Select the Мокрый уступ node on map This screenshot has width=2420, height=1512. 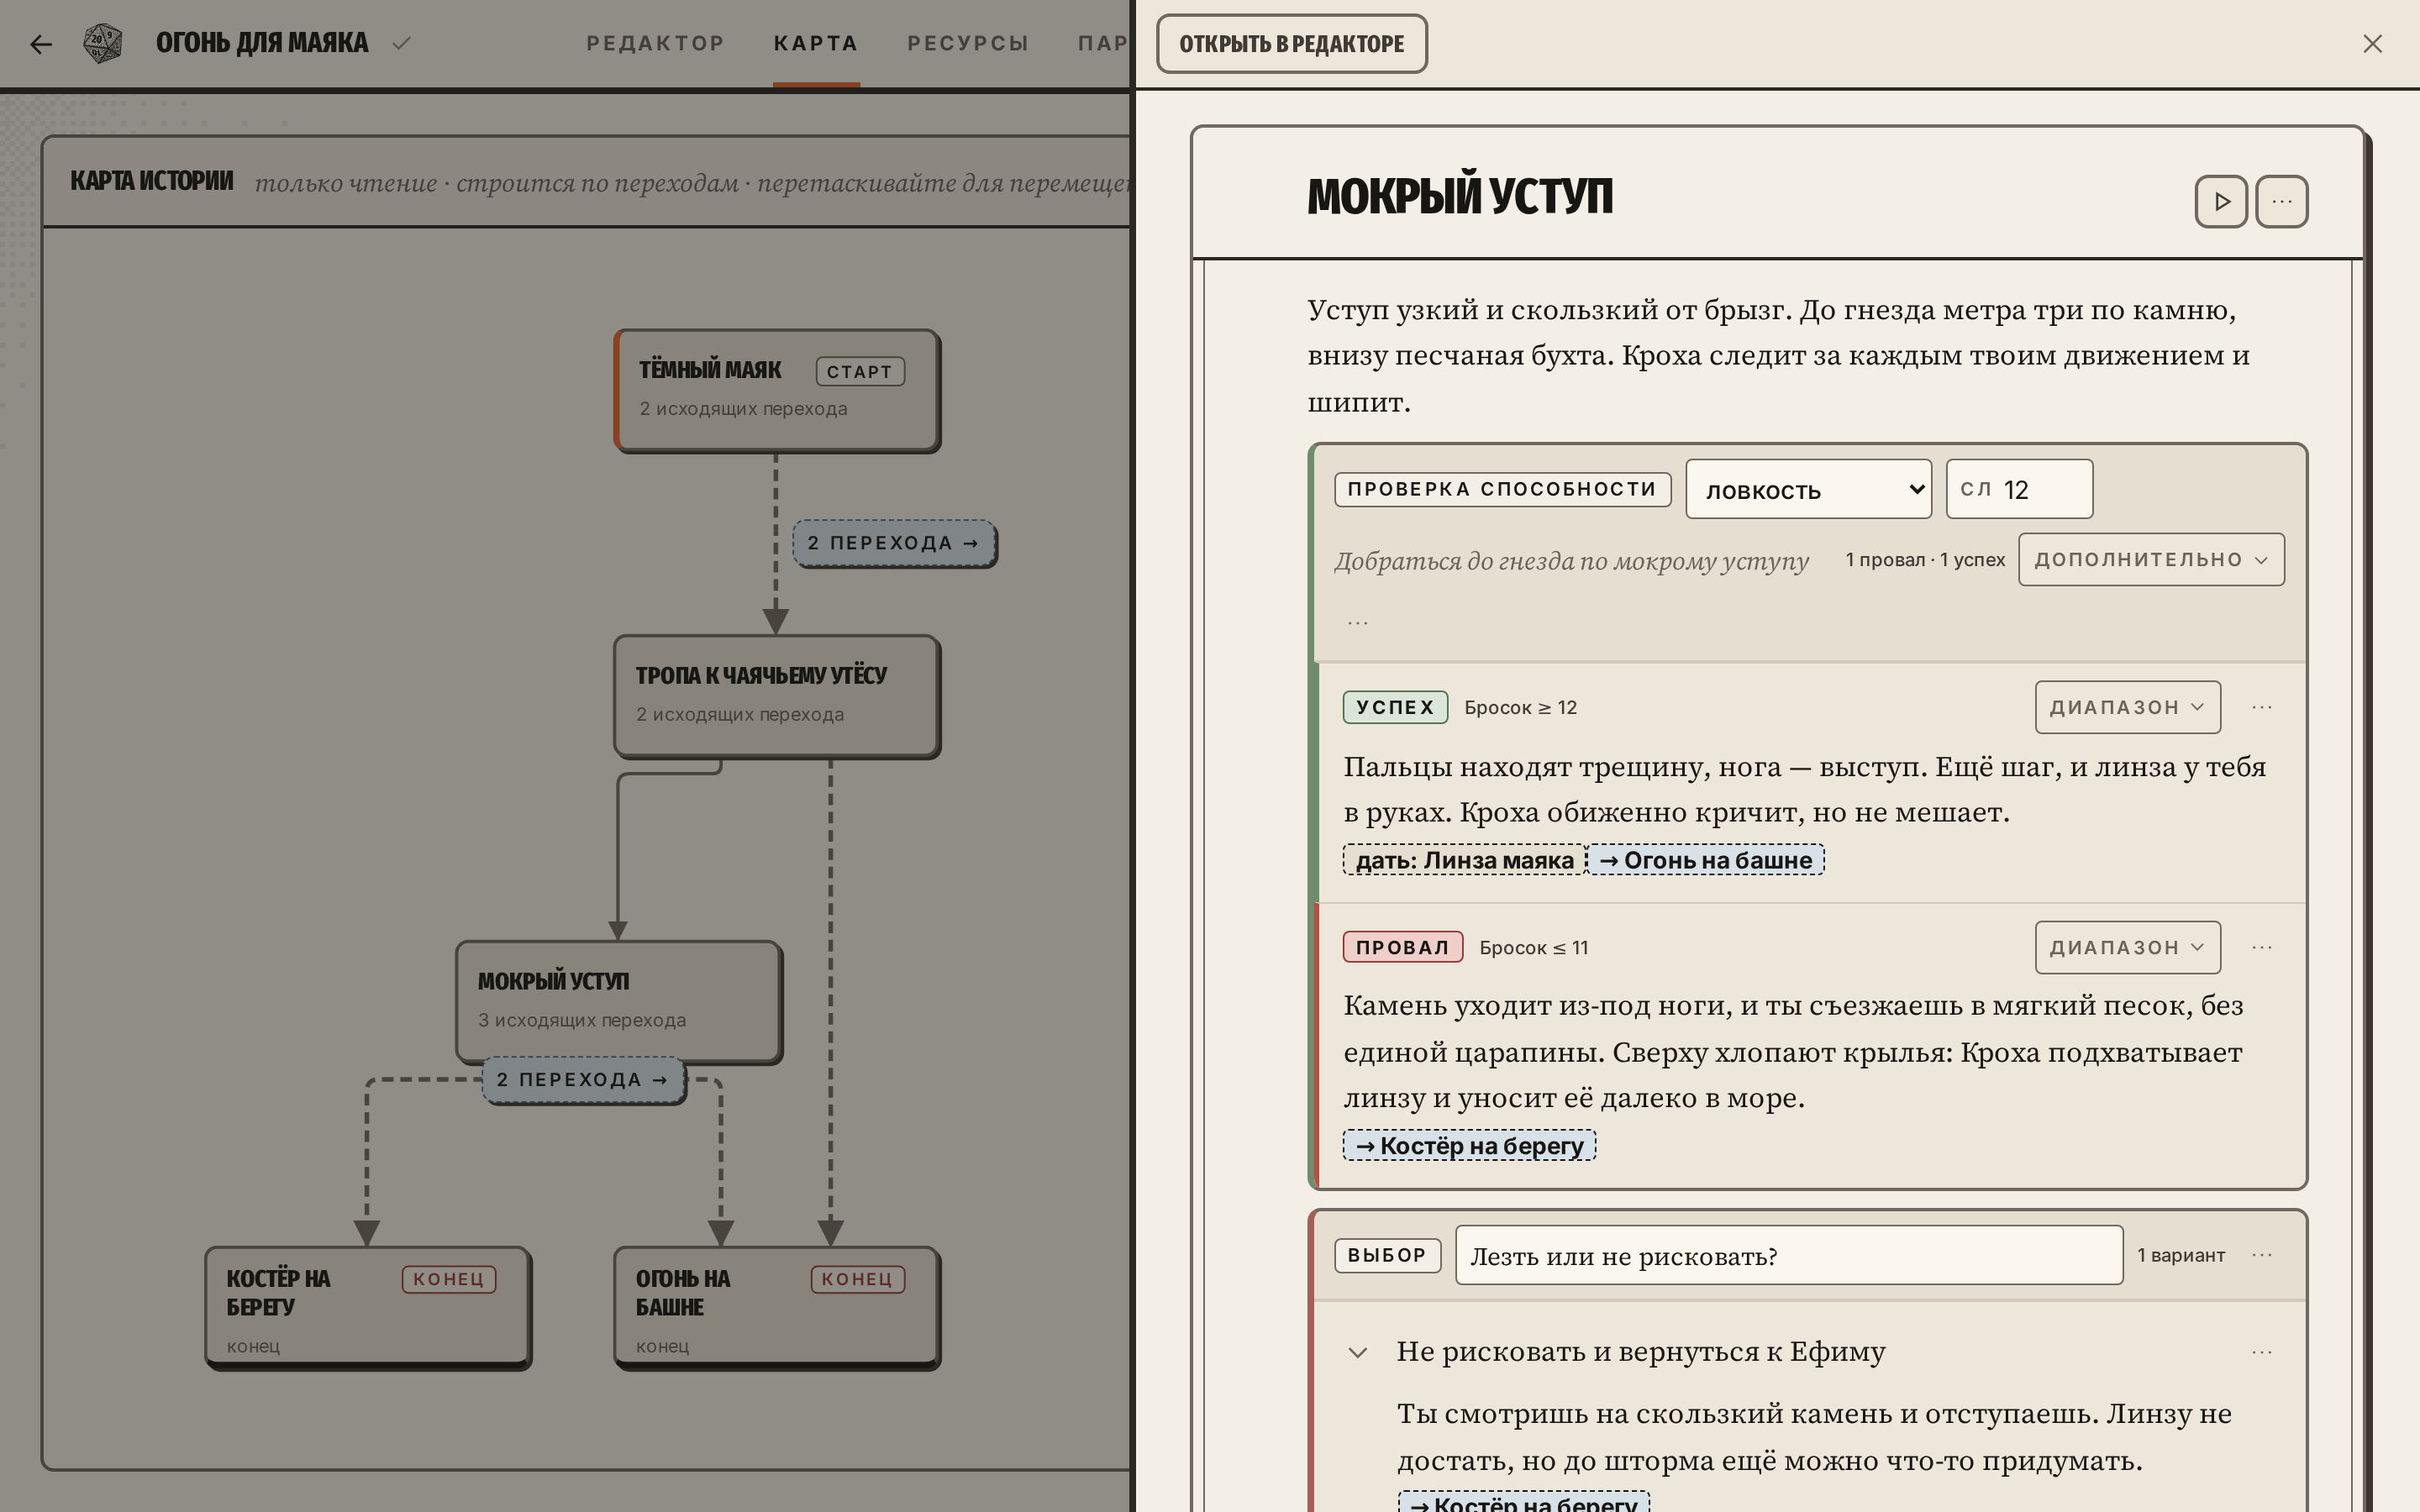[x=619, y=1002]
